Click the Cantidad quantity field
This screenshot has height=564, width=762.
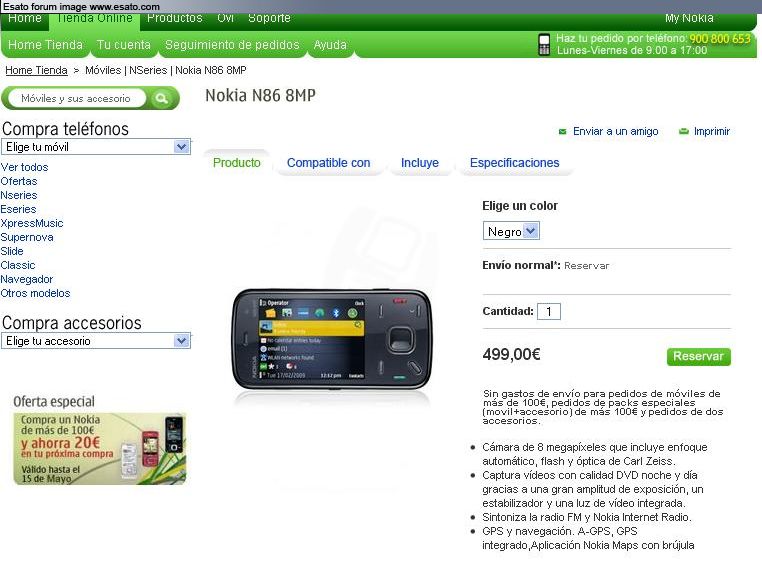pos(549,311)
